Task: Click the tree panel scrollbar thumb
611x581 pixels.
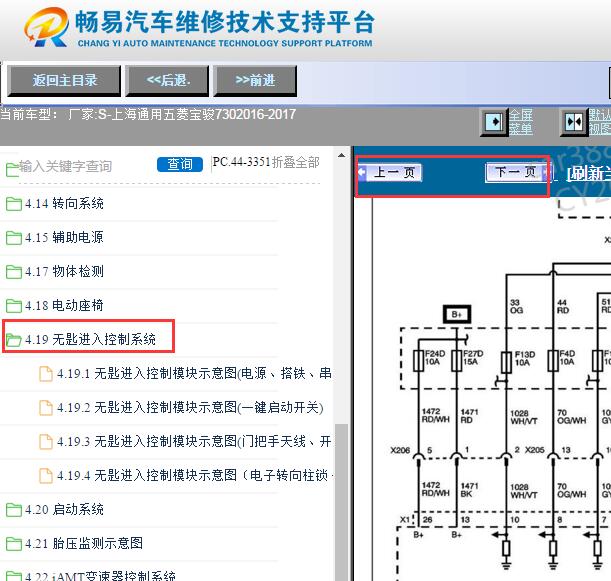Action: click(341, 502)
